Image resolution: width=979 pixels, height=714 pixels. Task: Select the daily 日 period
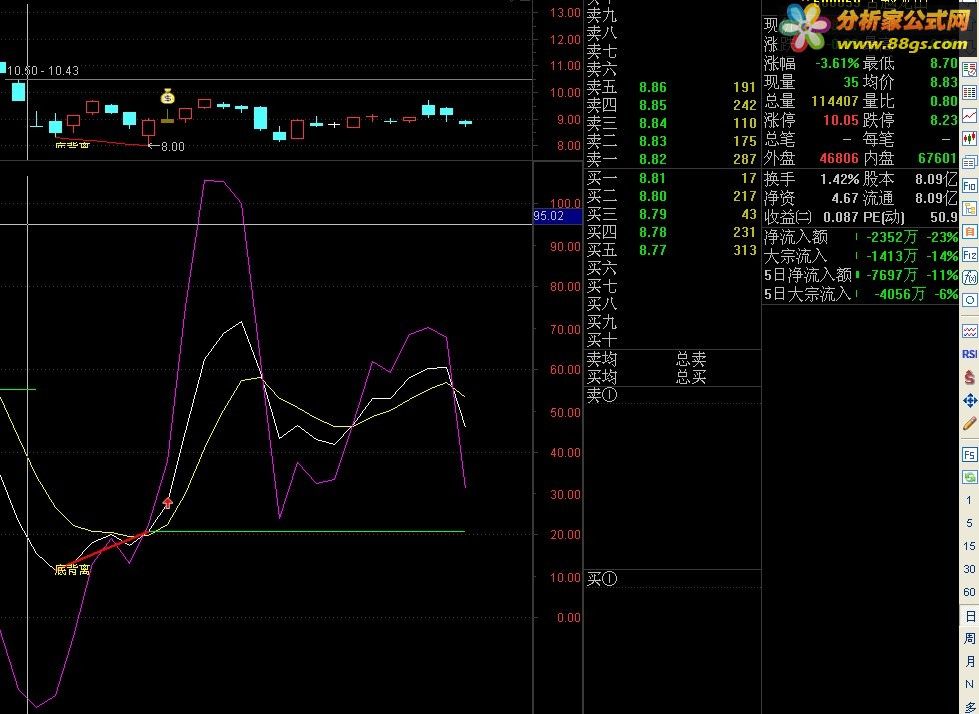[970, 616]
